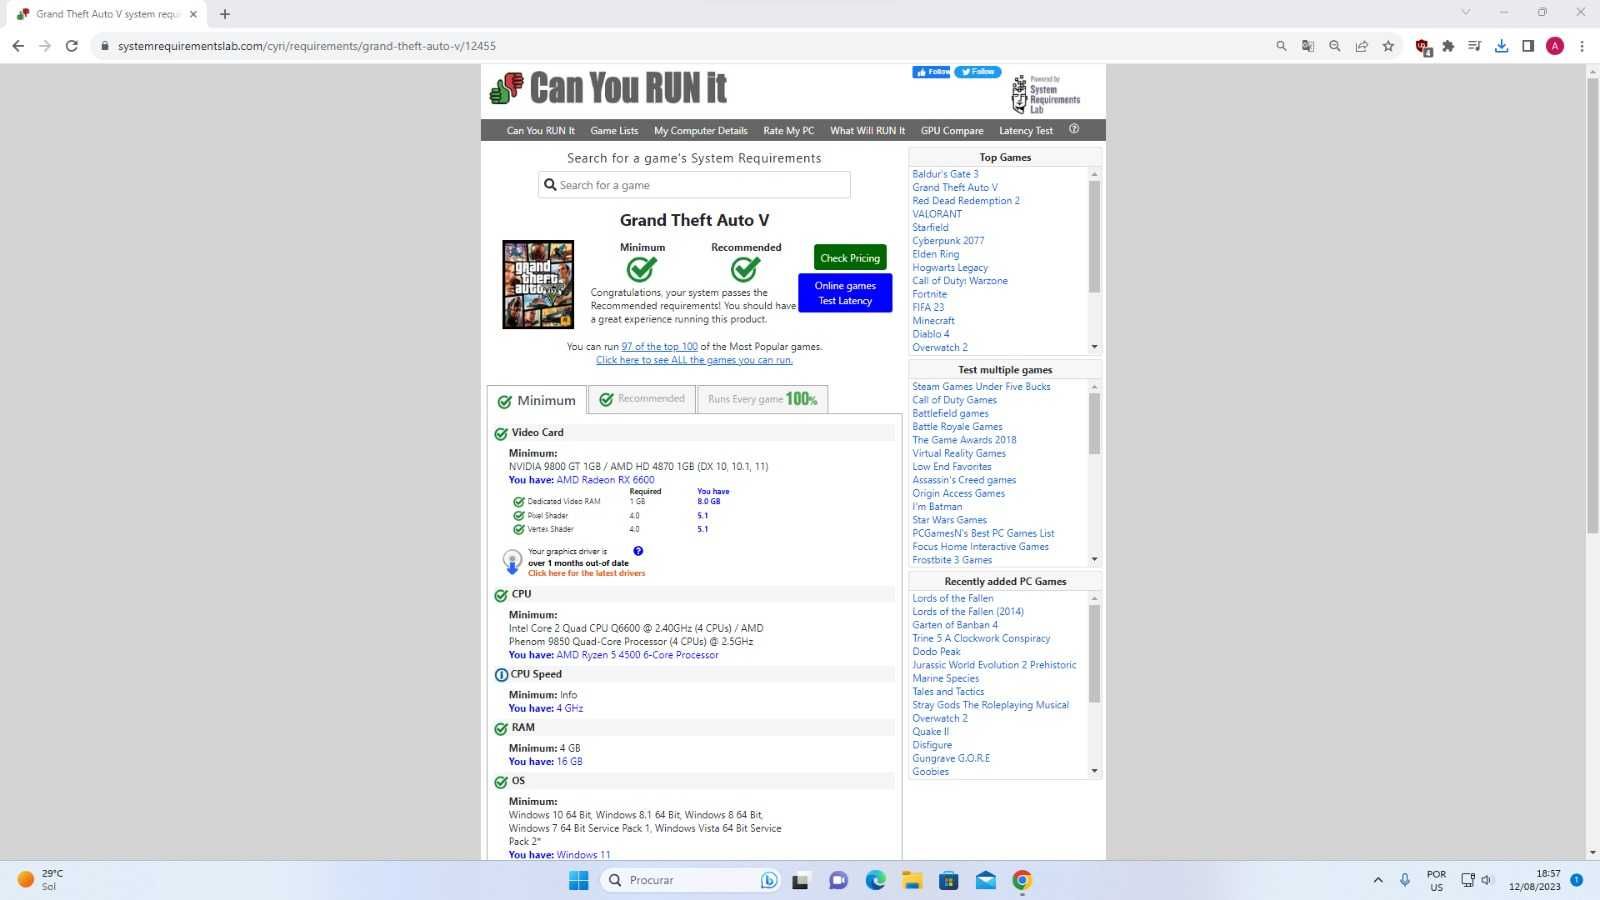1600x900 pixels.
Task: Click the Search for a game field
Action: tap(694, 185)
